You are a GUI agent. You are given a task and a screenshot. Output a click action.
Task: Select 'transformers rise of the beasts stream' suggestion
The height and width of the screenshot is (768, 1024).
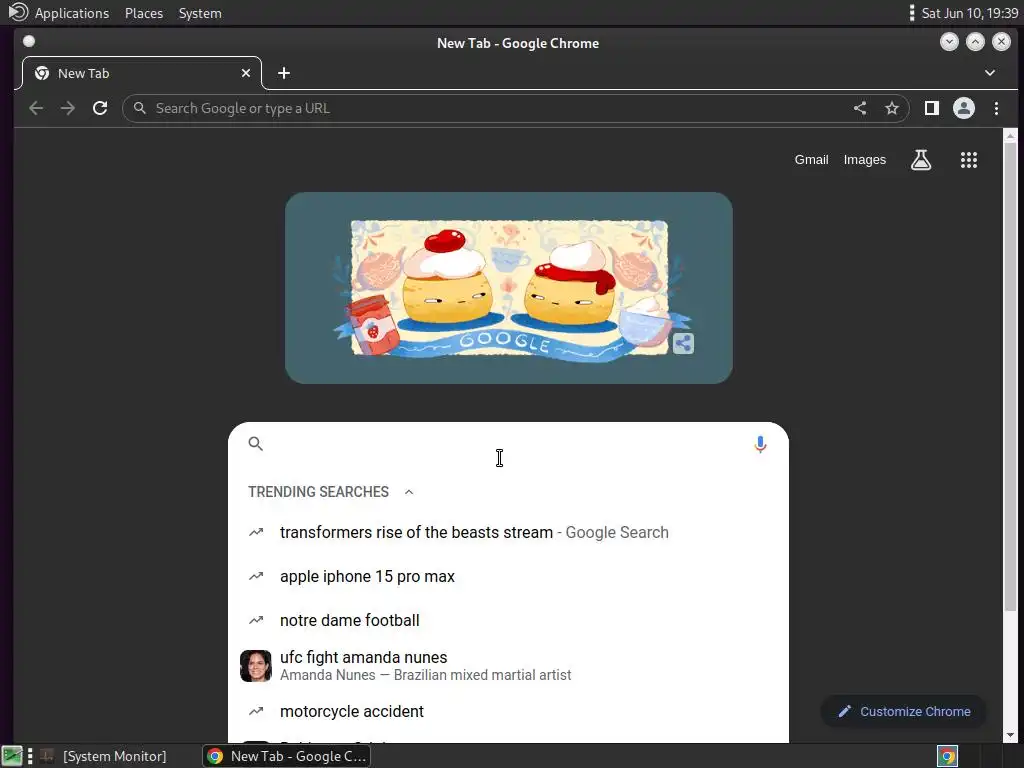pos(509,532)
